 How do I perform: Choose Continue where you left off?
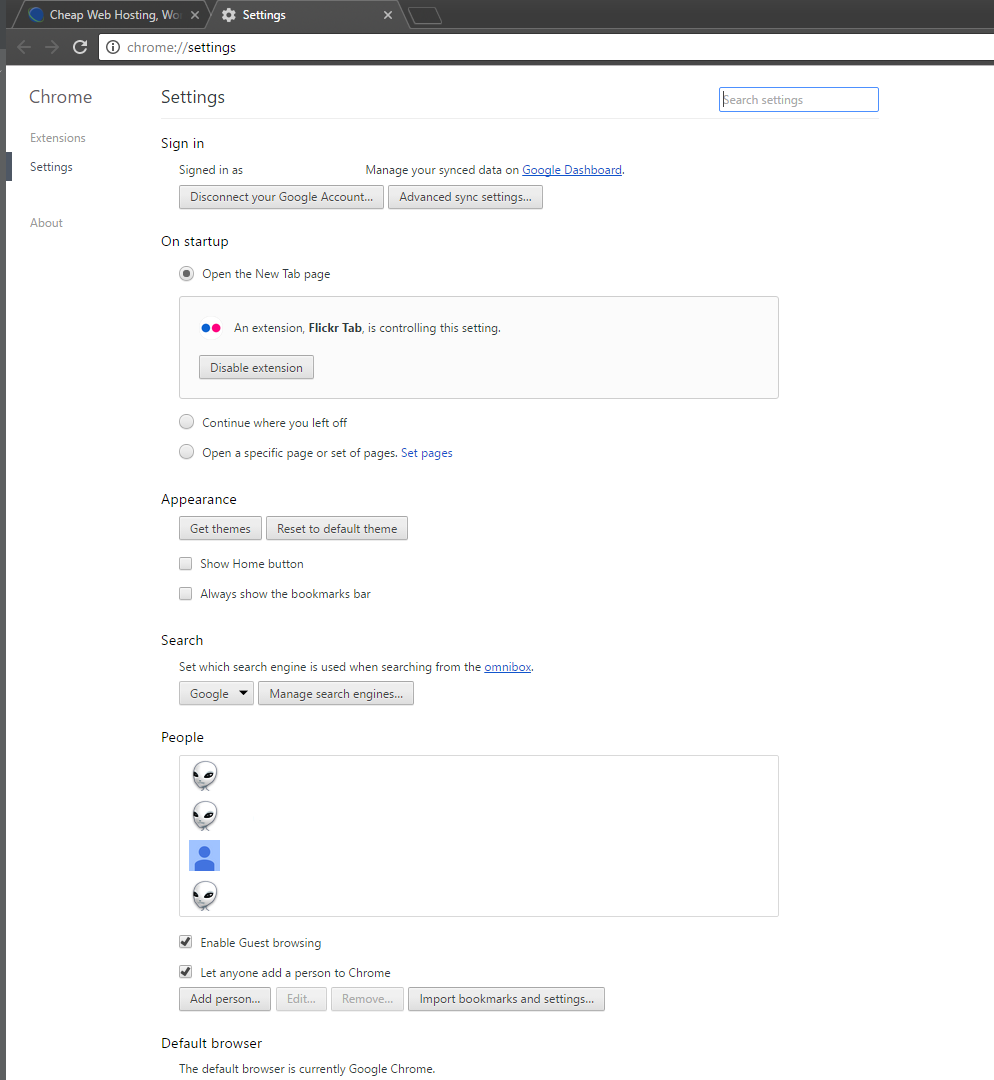click(186, 422)
